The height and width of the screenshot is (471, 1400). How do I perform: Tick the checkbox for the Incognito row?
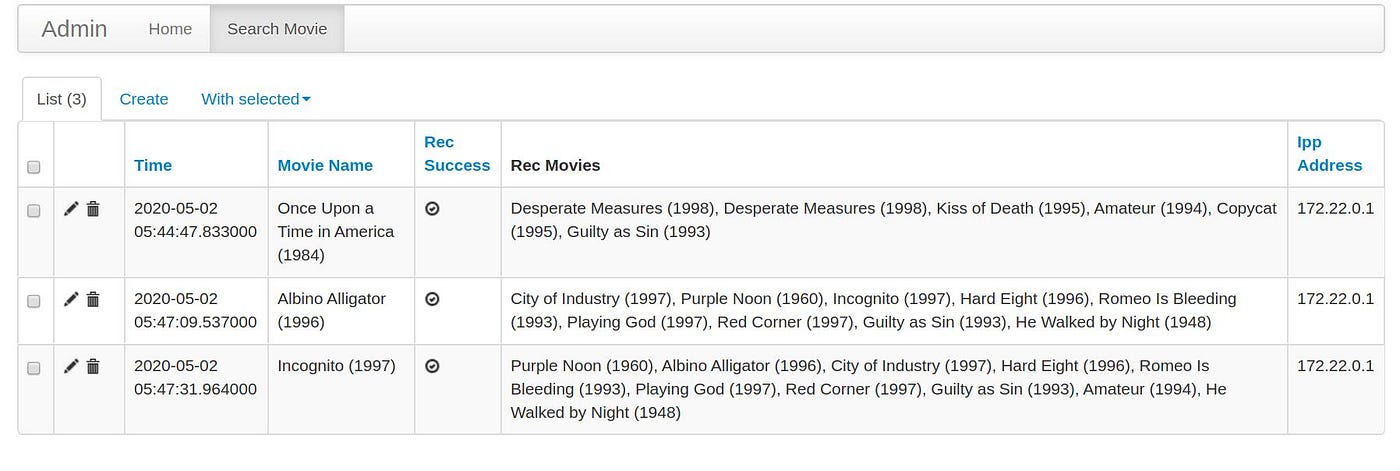pos(34,369)
